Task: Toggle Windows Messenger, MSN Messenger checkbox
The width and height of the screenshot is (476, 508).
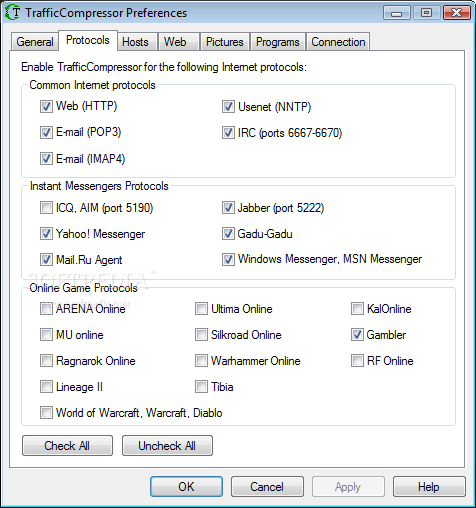Action: click(228, 259)
